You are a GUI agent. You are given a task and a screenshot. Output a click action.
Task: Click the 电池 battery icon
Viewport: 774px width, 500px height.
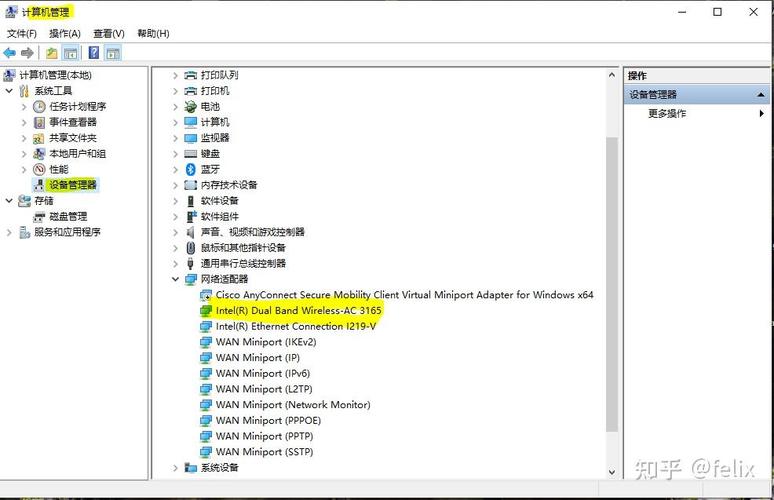[x=191, y=107]
